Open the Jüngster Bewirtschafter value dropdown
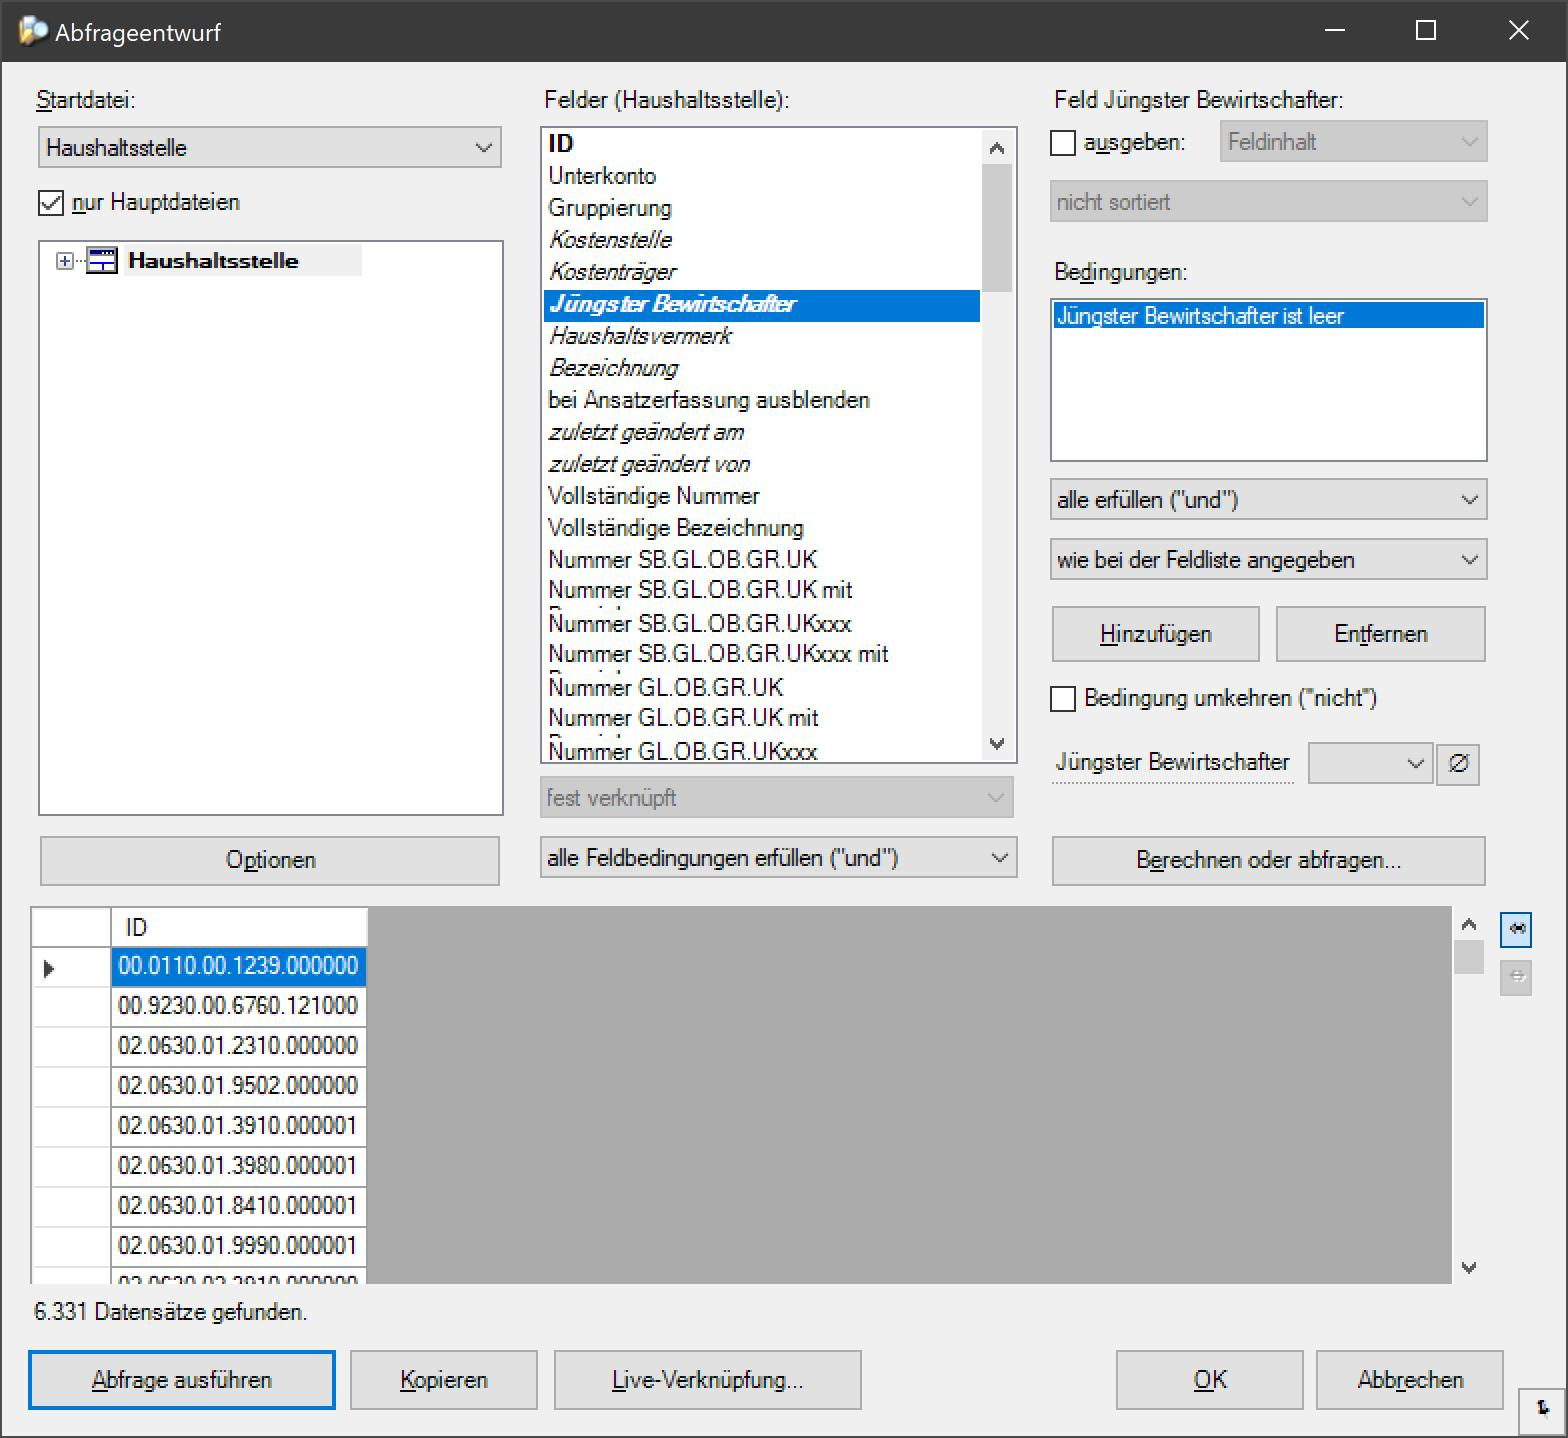1568x1438 pixels. pyautogui.click(x=1370, y=764)
